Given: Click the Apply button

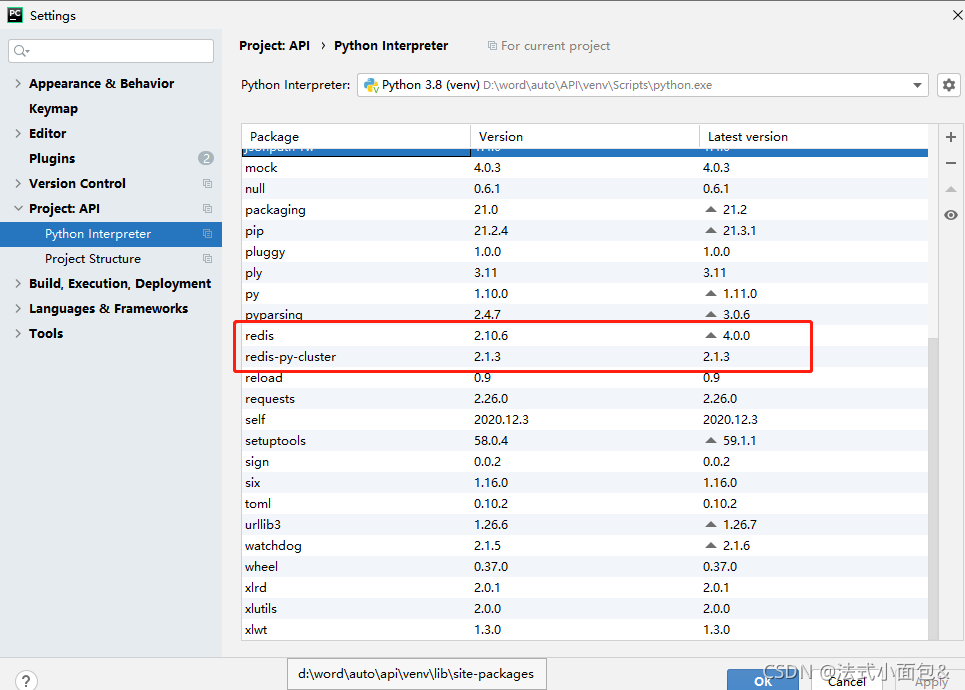Looking at the screenshot, I should point(931,681).
